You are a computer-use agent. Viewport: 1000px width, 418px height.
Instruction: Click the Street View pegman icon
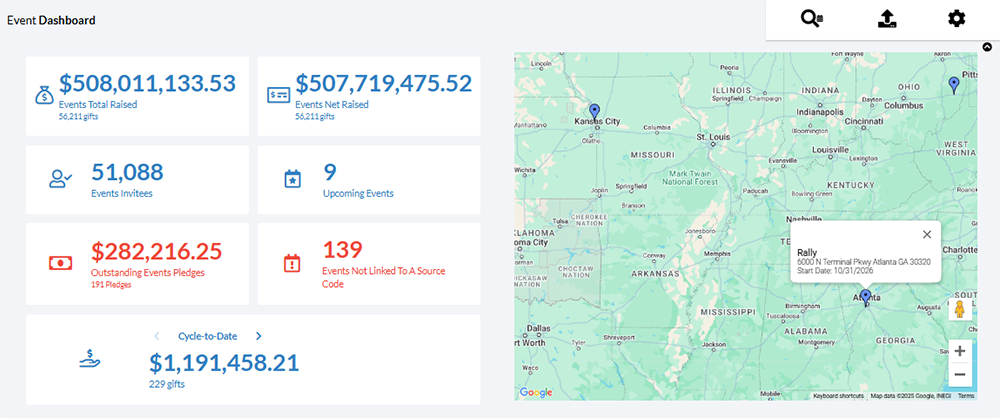960,309
